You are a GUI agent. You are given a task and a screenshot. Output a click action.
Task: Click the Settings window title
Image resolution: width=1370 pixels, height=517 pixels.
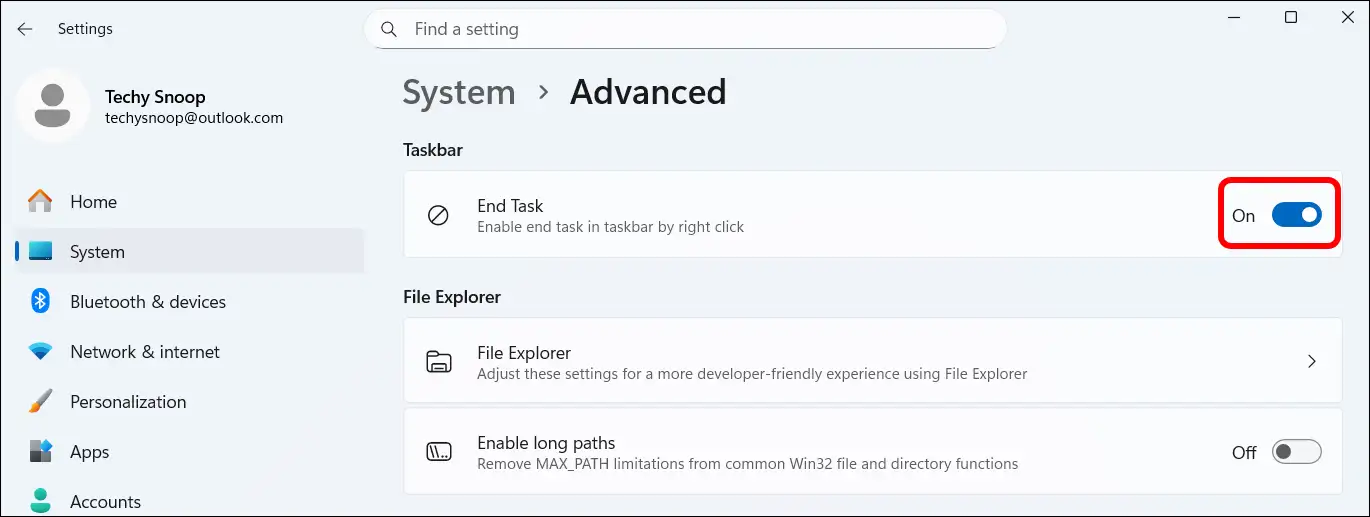[85, 29]
